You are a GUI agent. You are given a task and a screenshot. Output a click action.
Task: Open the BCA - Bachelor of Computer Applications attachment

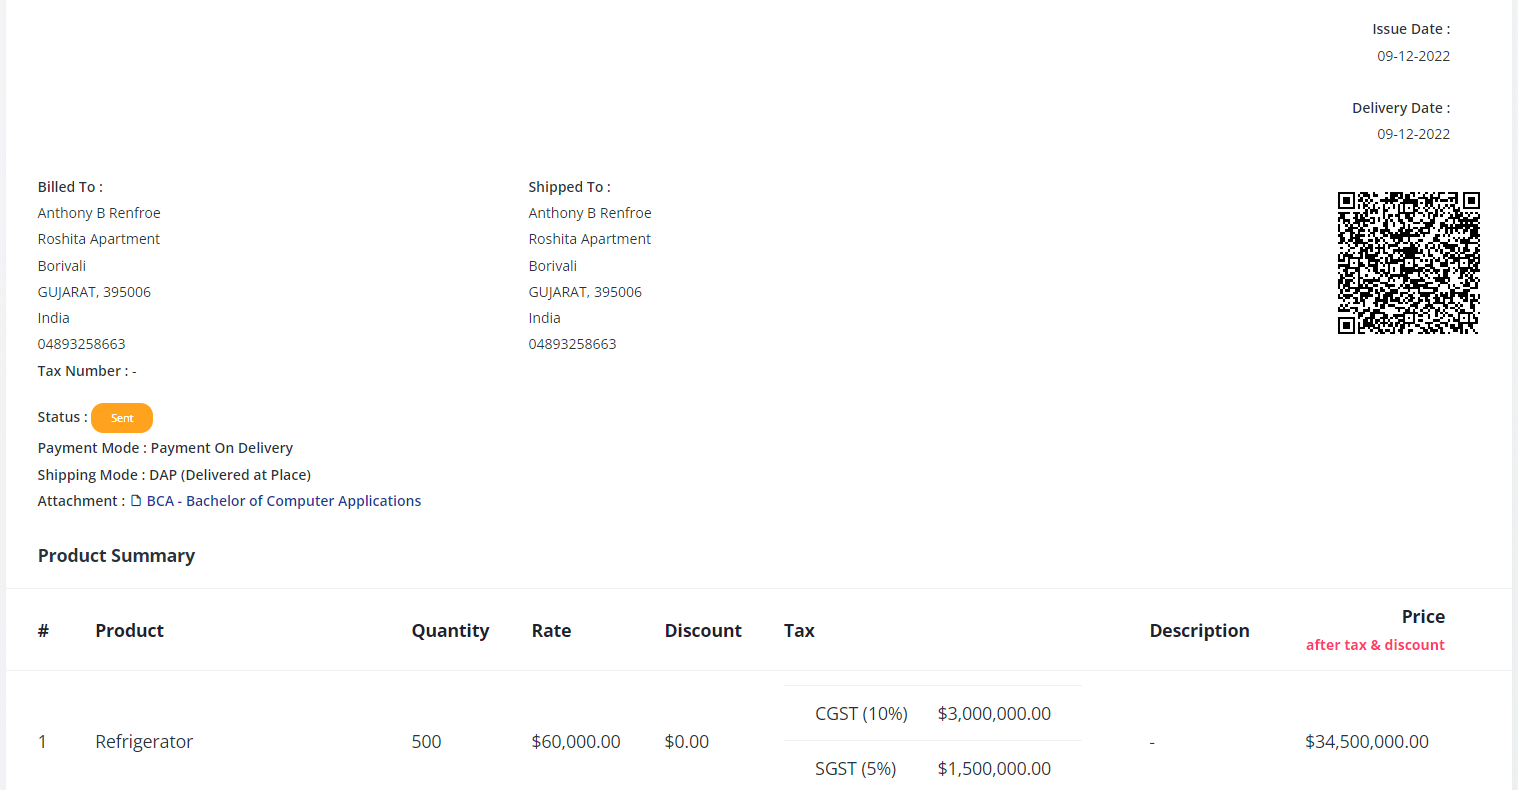(283, 501)
